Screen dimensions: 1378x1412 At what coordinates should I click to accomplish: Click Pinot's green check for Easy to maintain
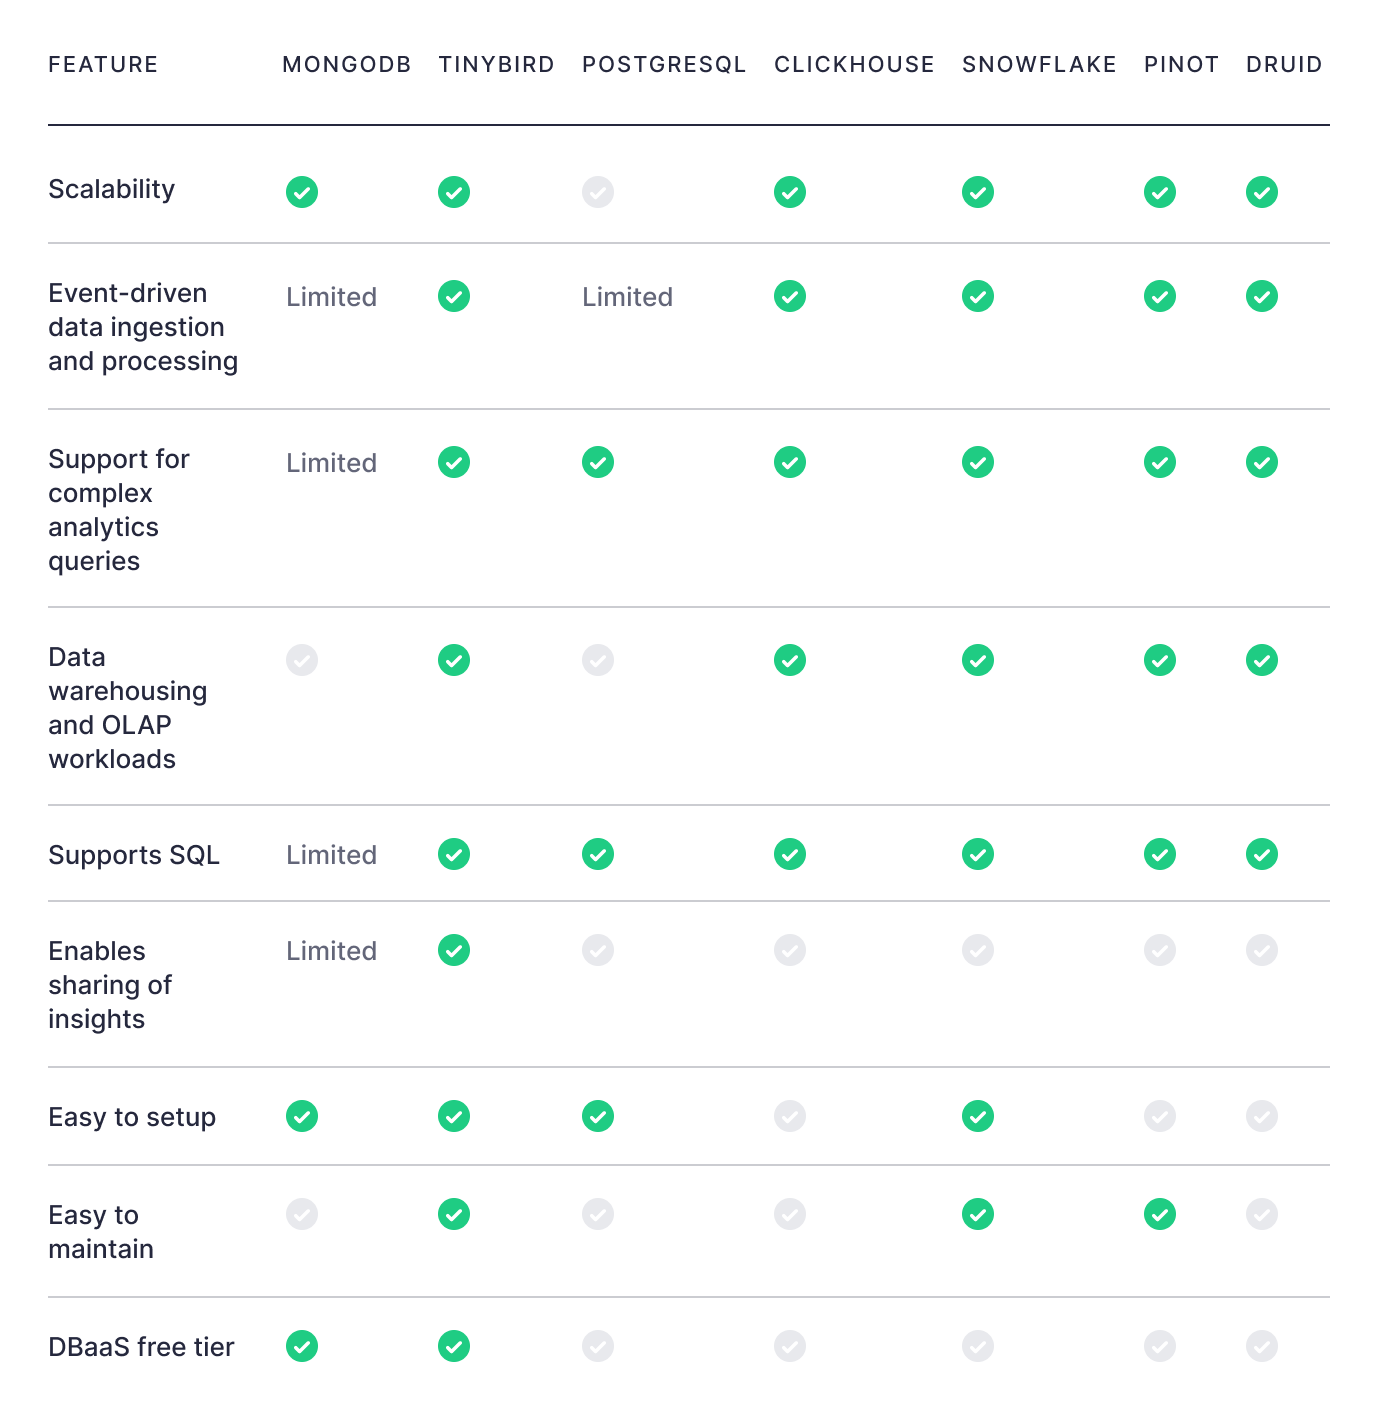coord(1160,1214)
